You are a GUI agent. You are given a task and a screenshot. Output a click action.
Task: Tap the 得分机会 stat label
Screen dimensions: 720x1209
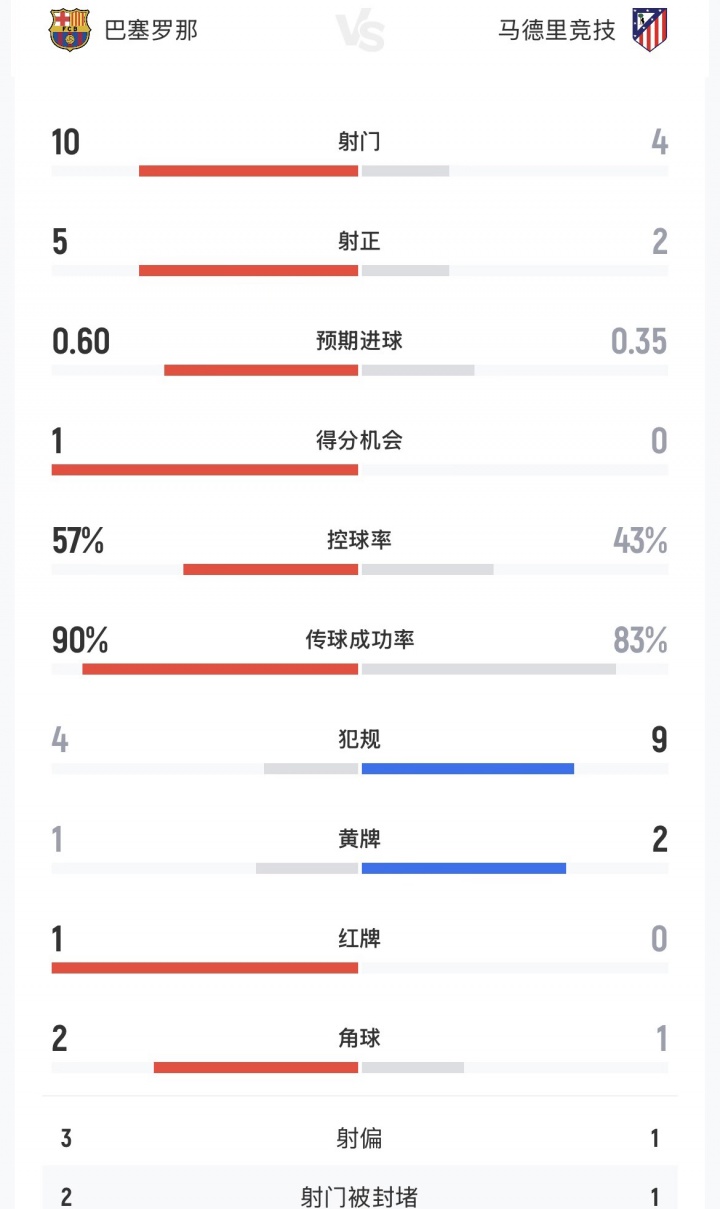[359, 441]
